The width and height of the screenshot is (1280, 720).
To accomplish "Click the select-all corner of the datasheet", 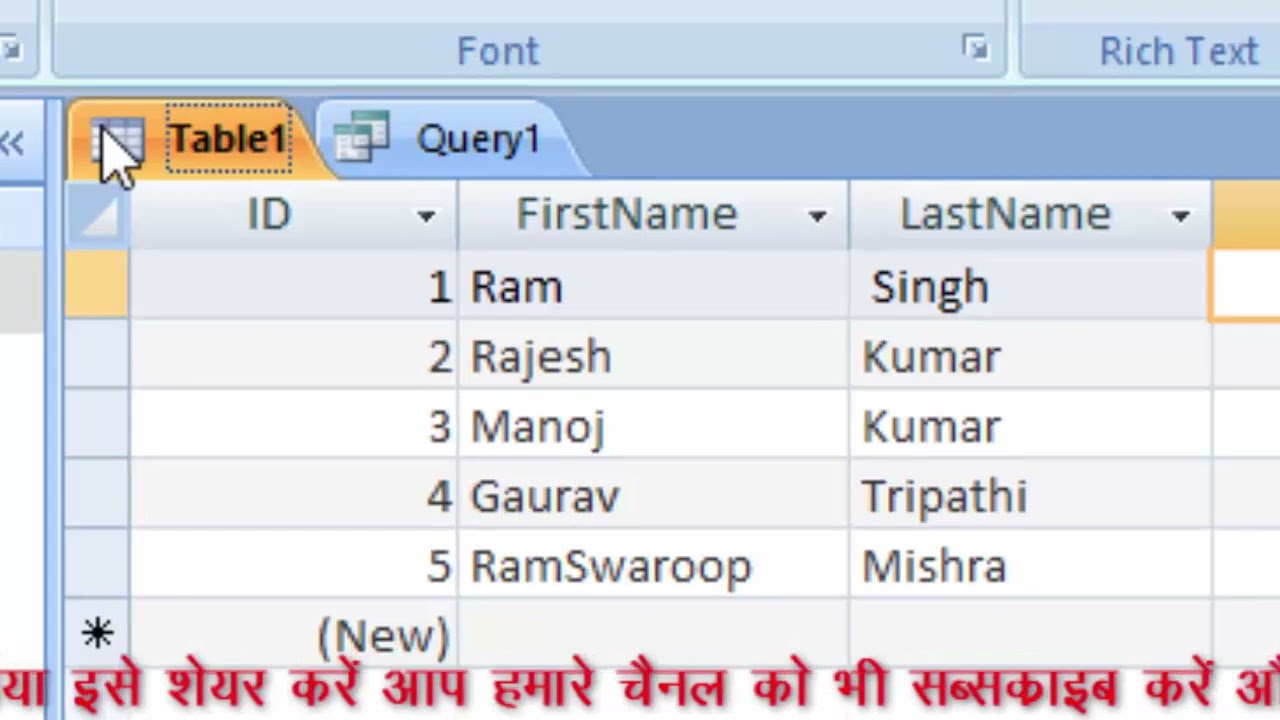I will coord(97,215).
